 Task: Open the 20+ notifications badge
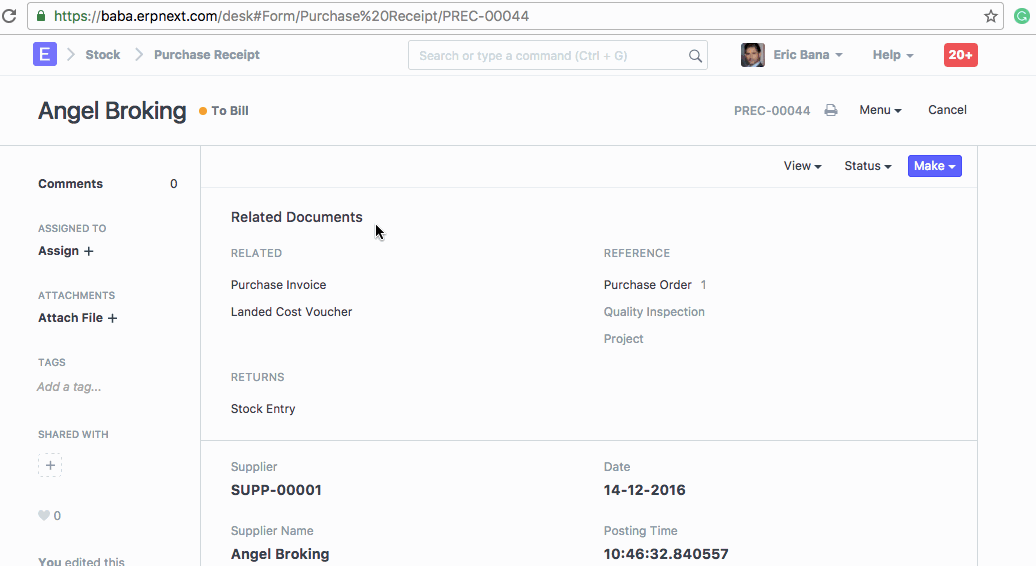[x=961, y=55]
